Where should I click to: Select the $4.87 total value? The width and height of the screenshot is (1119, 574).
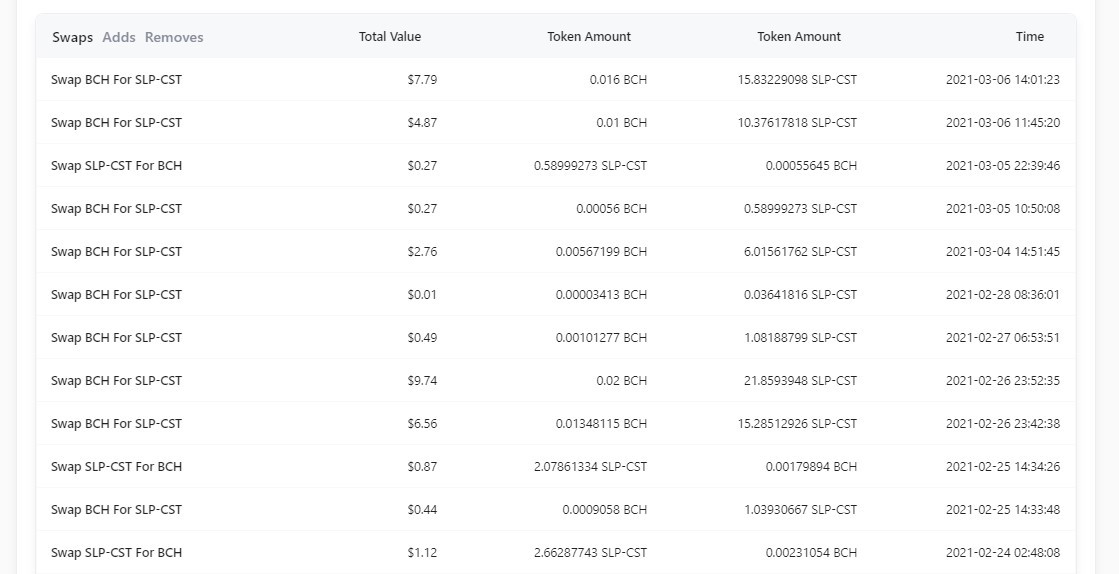coord(422,123)
